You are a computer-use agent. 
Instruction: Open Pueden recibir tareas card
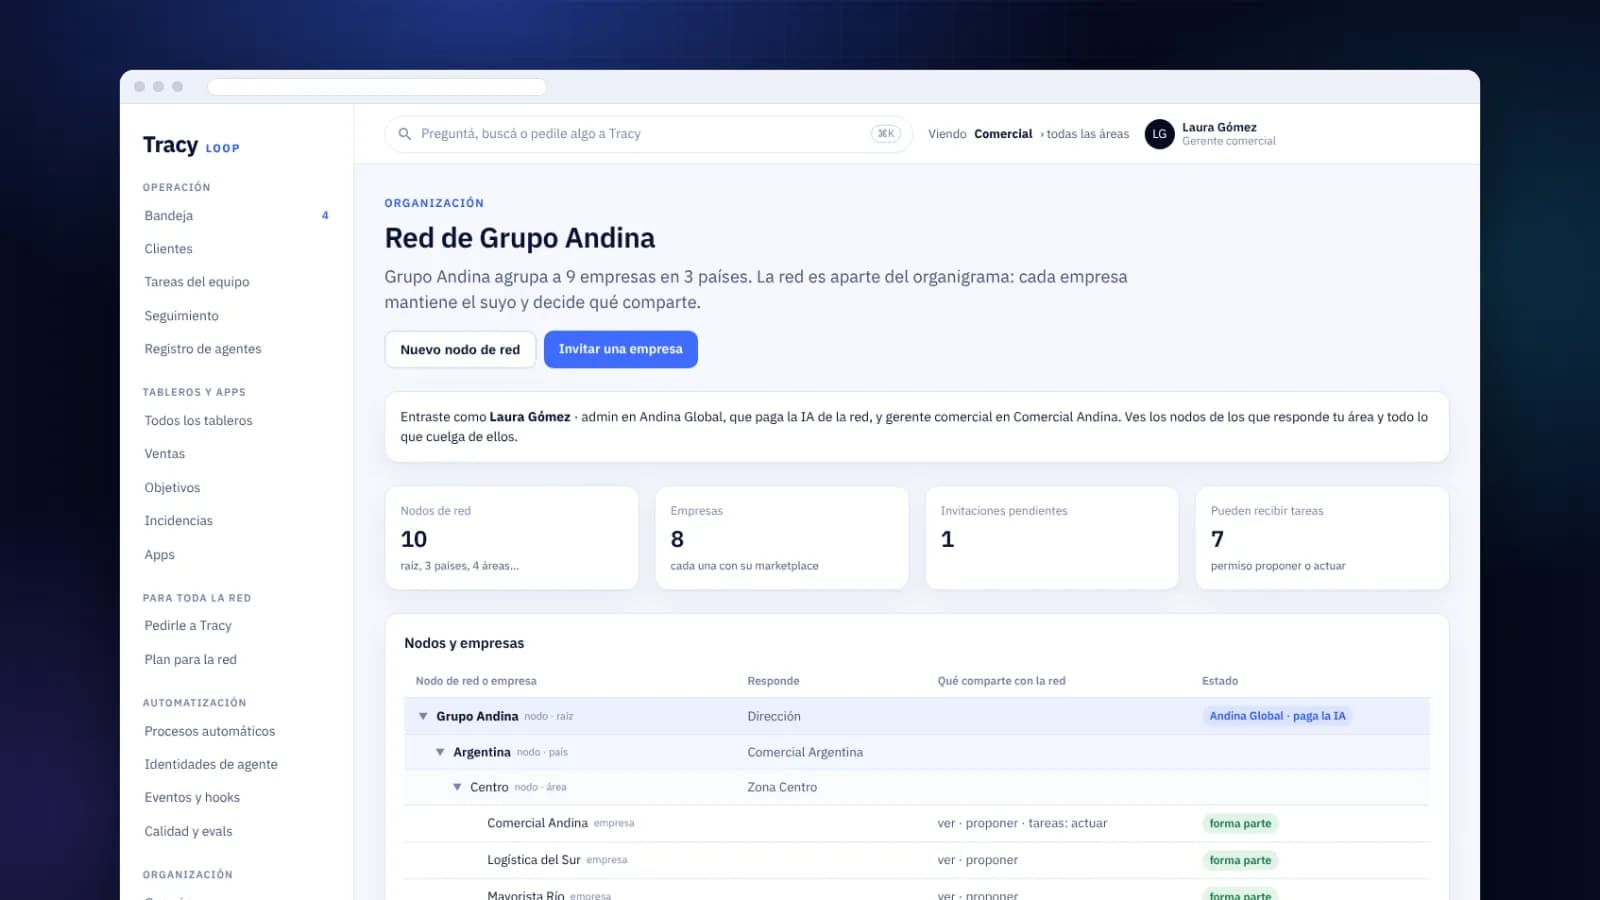tap(1322, 538)
